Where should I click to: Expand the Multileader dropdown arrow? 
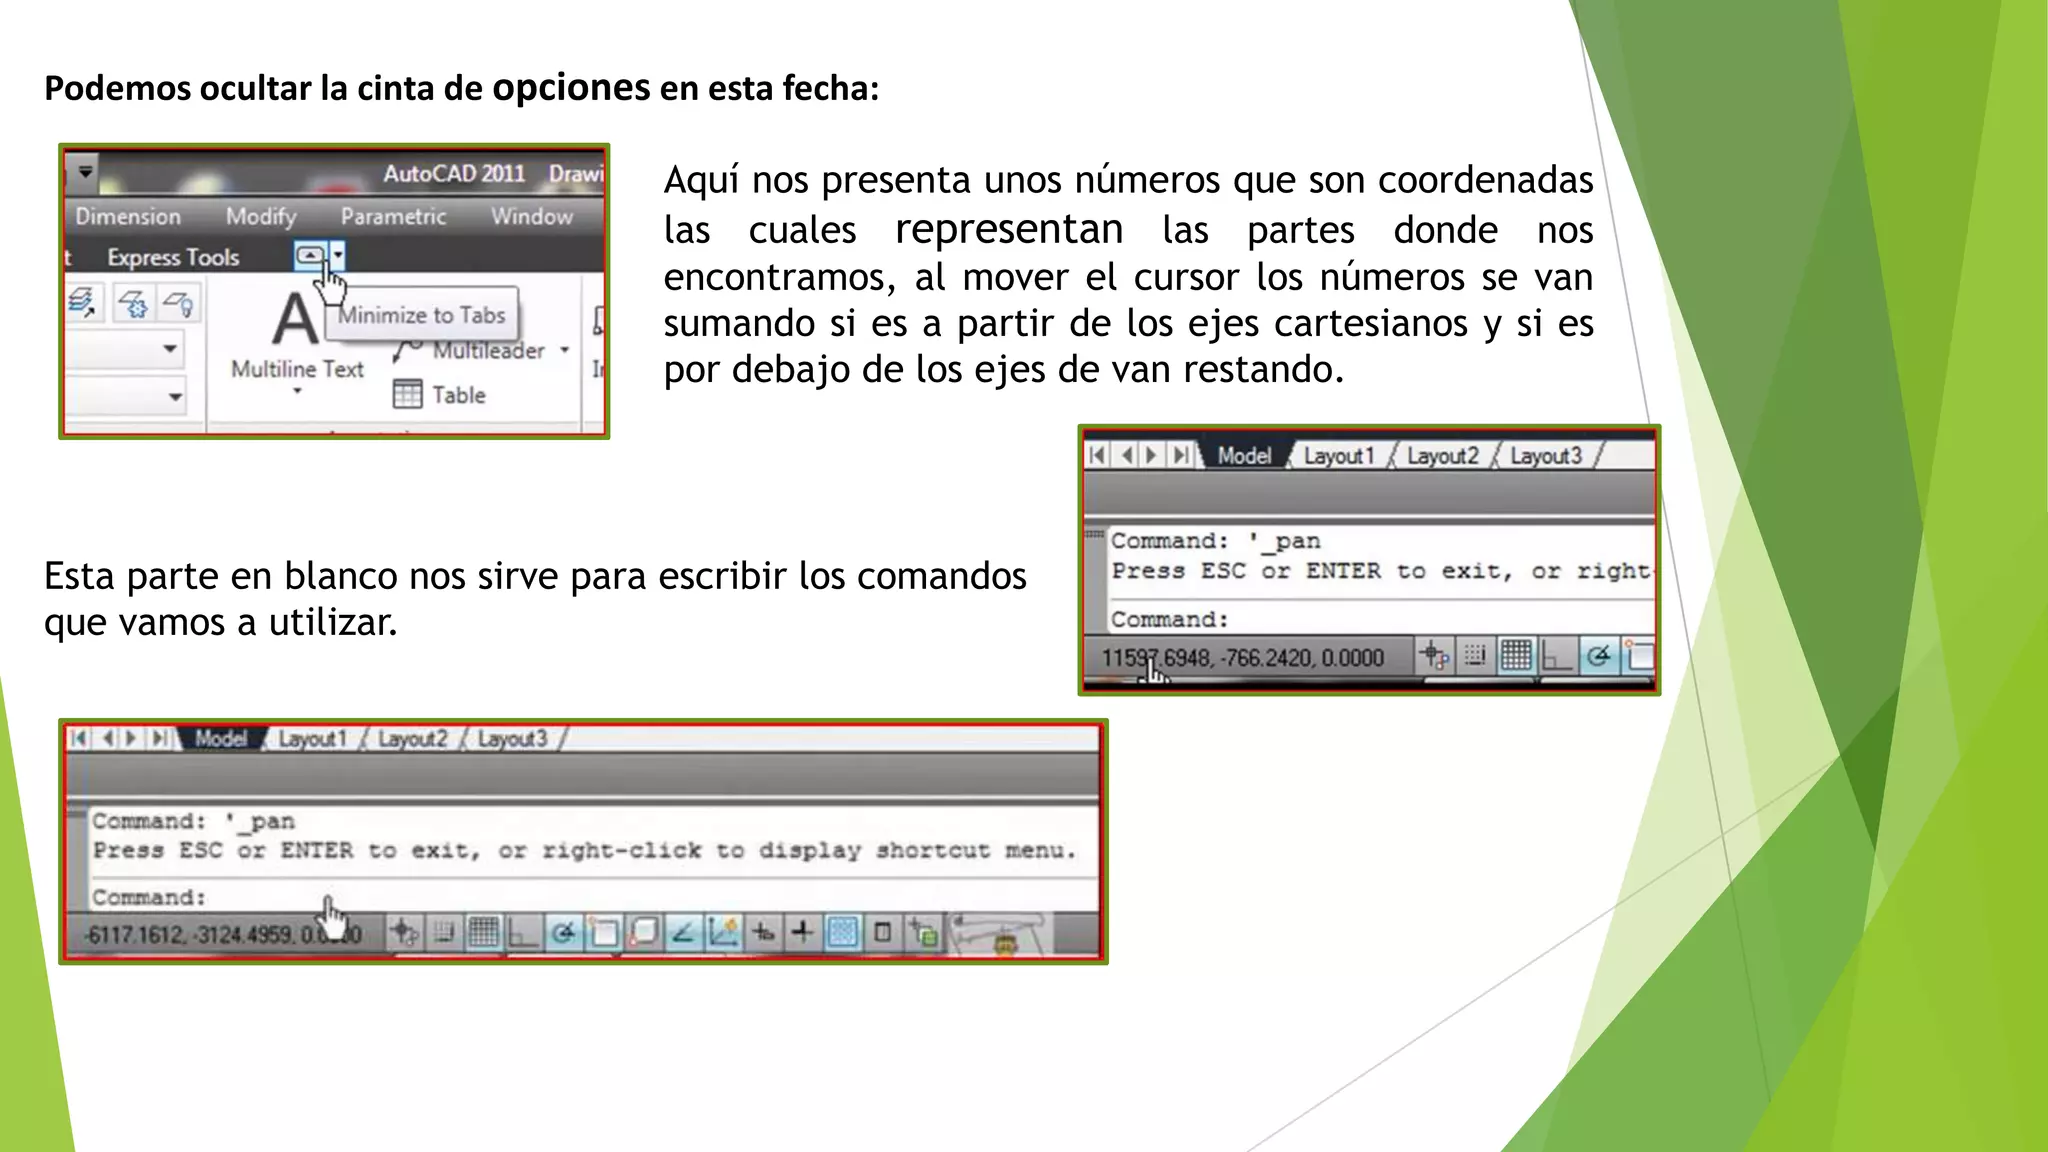coord(565,350)
